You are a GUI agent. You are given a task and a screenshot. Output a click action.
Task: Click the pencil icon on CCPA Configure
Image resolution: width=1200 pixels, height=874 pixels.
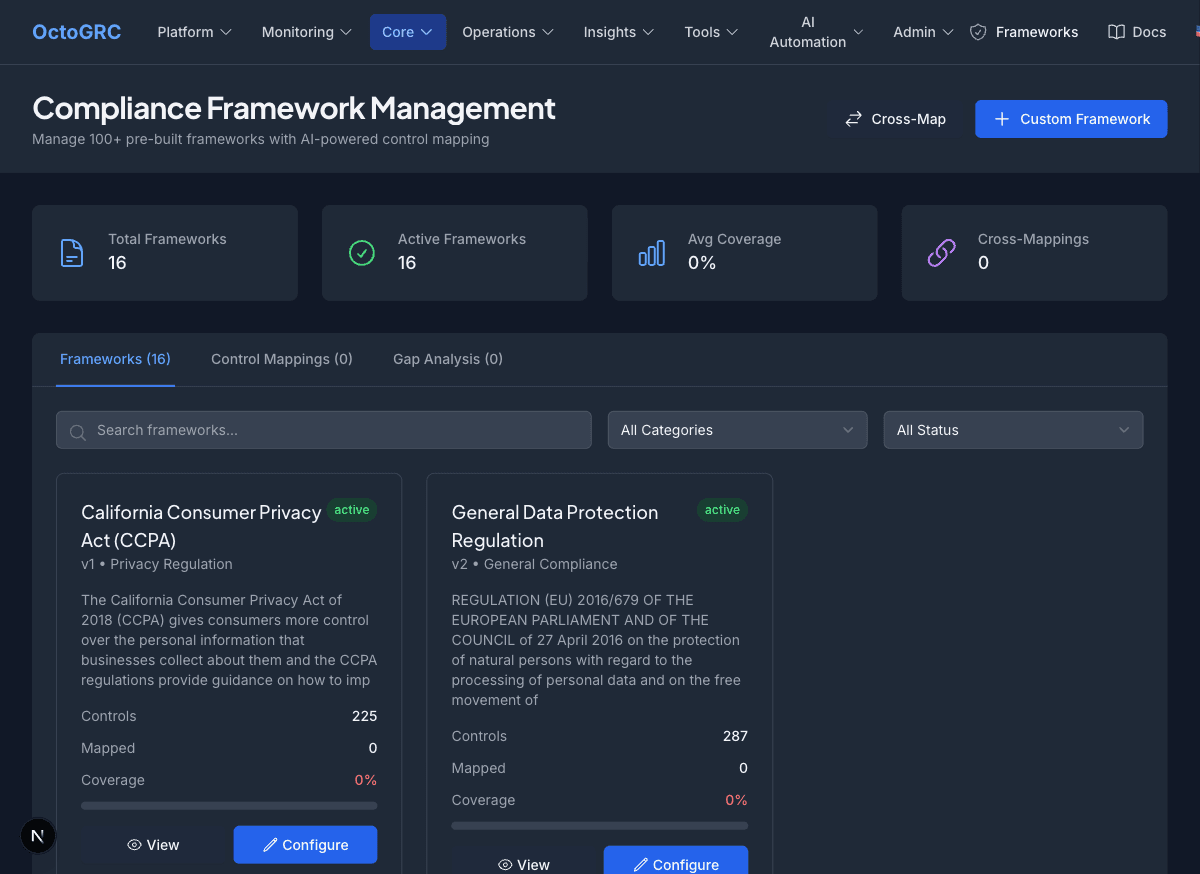click(x=270, y=845)
